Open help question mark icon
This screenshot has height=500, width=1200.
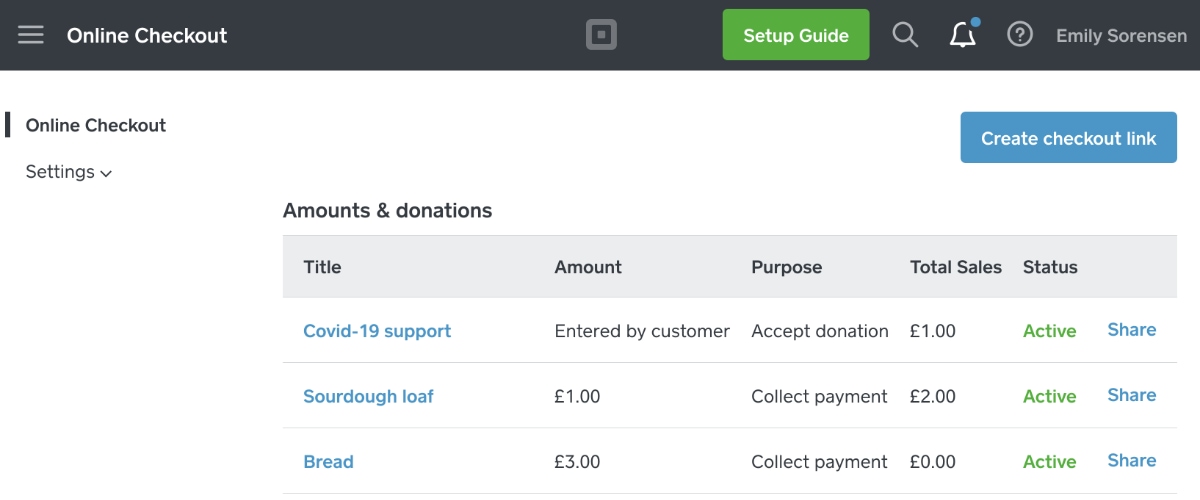coord(1020,35)
